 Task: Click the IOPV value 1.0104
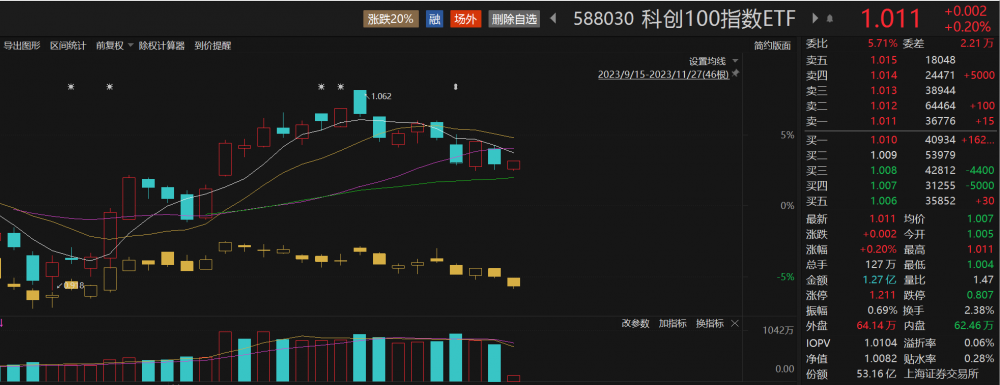pos(881,342)
